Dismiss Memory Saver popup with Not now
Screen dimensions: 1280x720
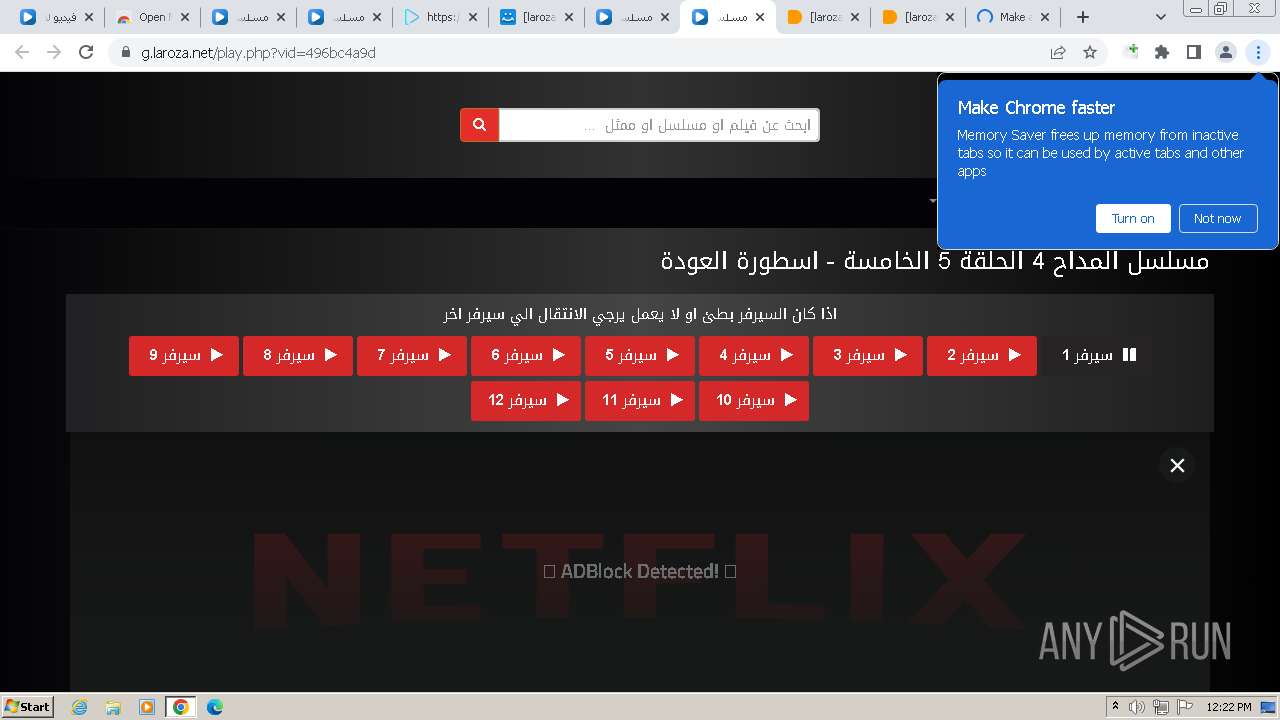click(x=1217, y=218)
